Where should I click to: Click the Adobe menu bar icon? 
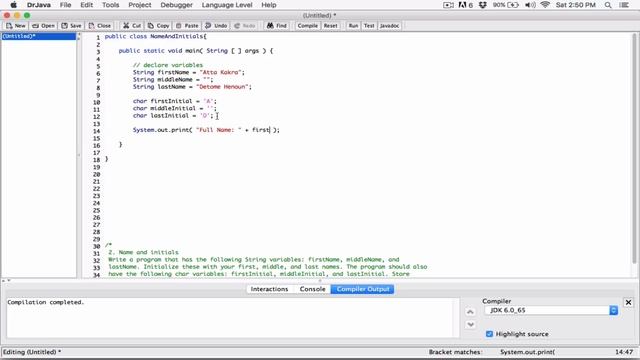point(465,5)
